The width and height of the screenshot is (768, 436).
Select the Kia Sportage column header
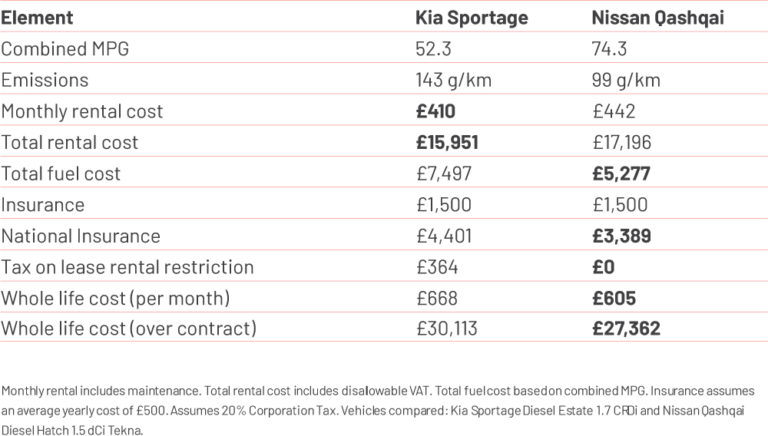(471, 18)
